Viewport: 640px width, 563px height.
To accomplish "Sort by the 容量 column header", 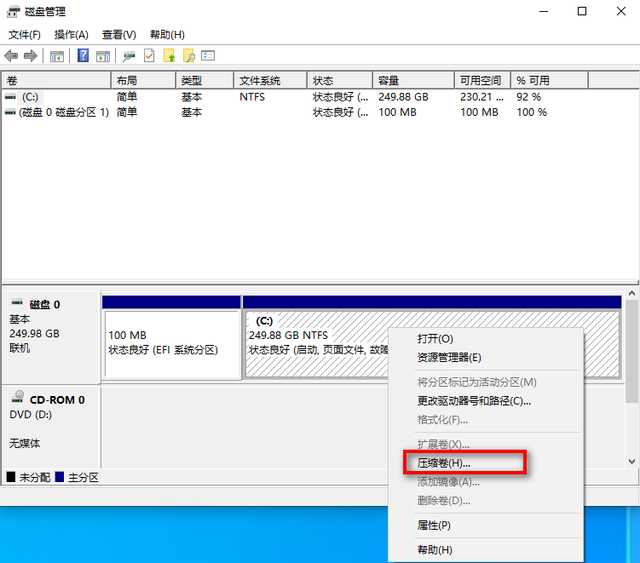I will tap(413, 80).
